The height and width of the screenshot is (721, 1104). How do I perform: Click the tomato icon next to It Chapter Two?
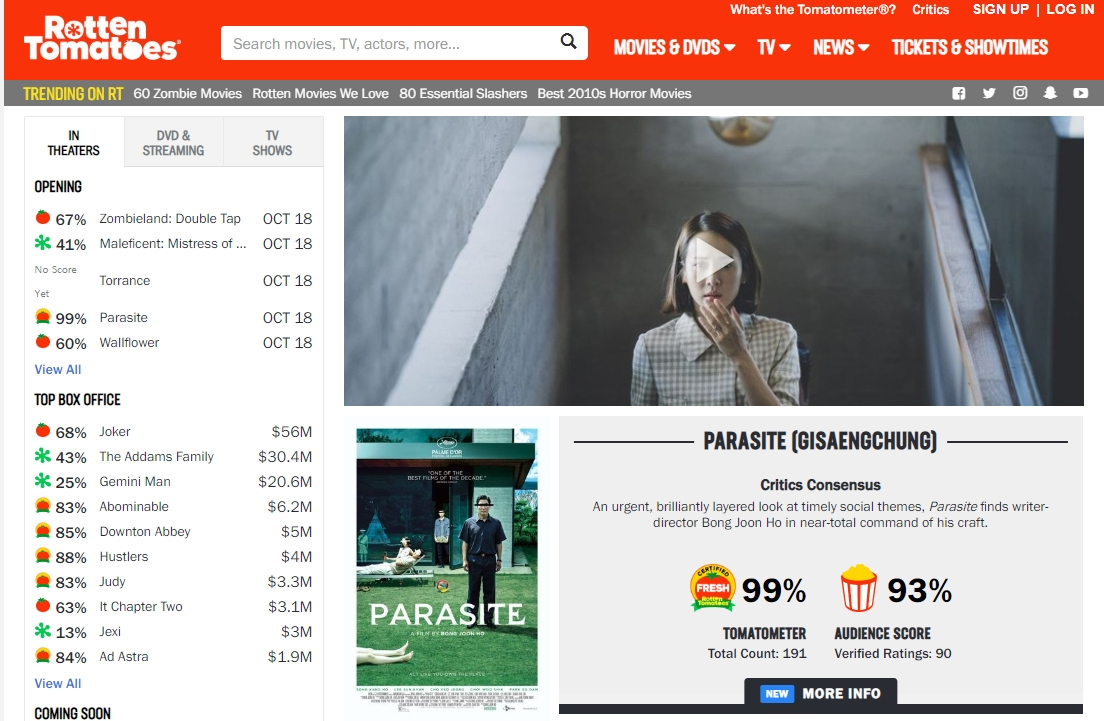(x=43, y=606)
